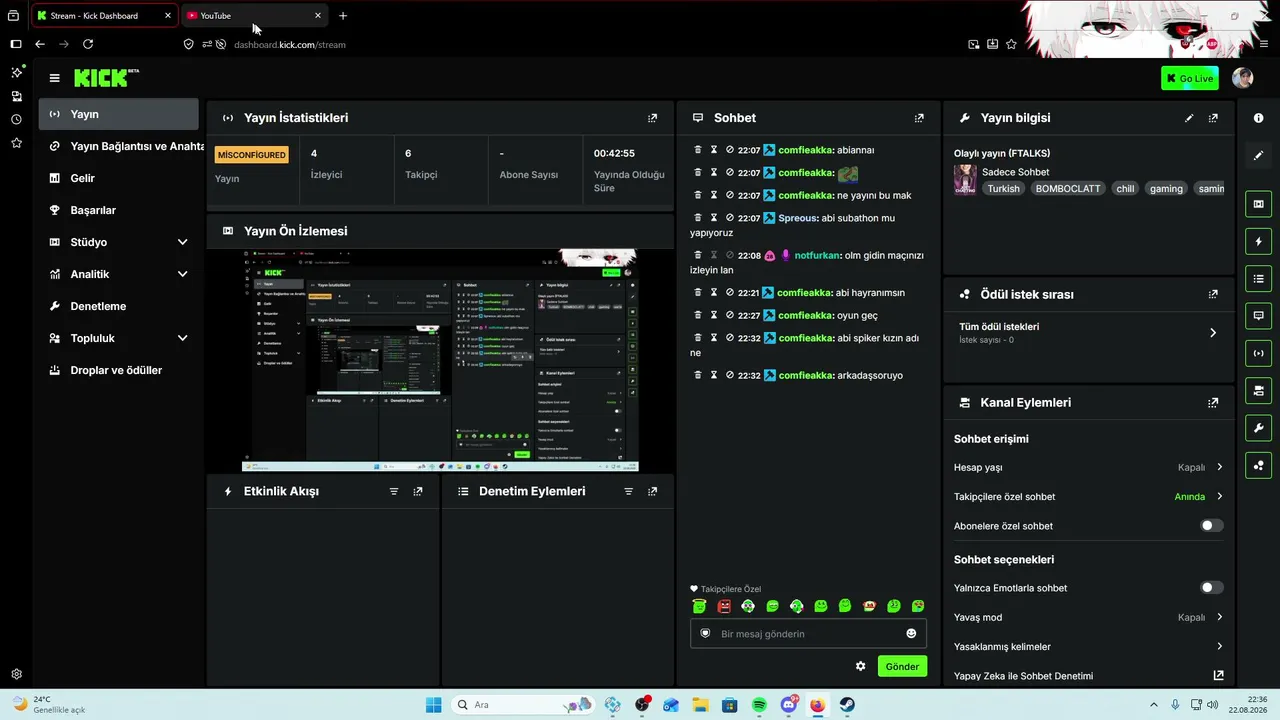Open Yayın Bağlantısı ve Anahtarı sidebar item

tap(122, 146)
